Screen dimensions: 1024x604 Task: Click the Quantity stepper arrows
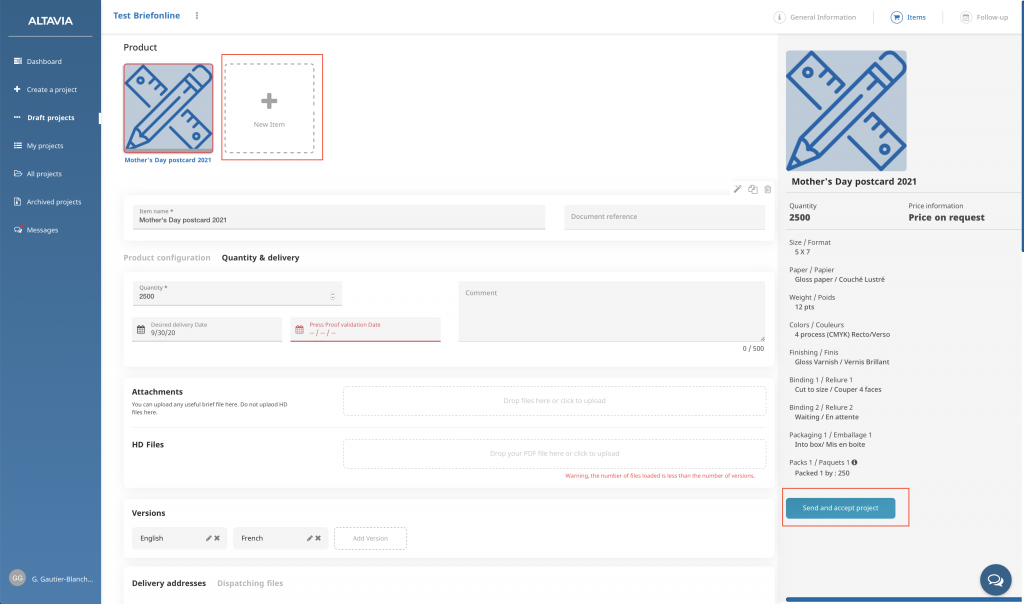pos(332,296)
